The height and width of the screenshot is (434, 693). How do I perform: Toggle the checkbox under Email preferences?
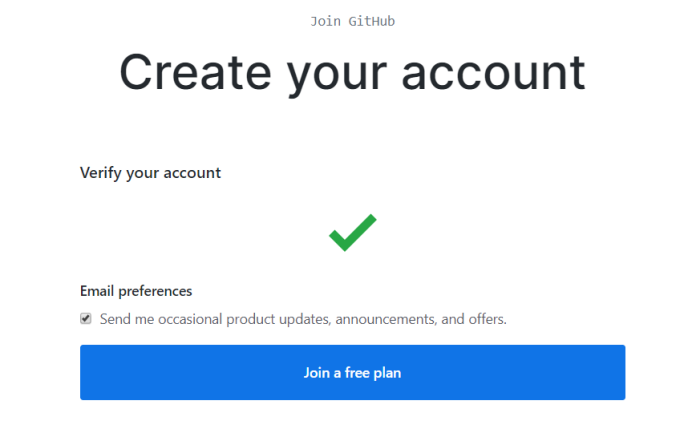point(86,319)
